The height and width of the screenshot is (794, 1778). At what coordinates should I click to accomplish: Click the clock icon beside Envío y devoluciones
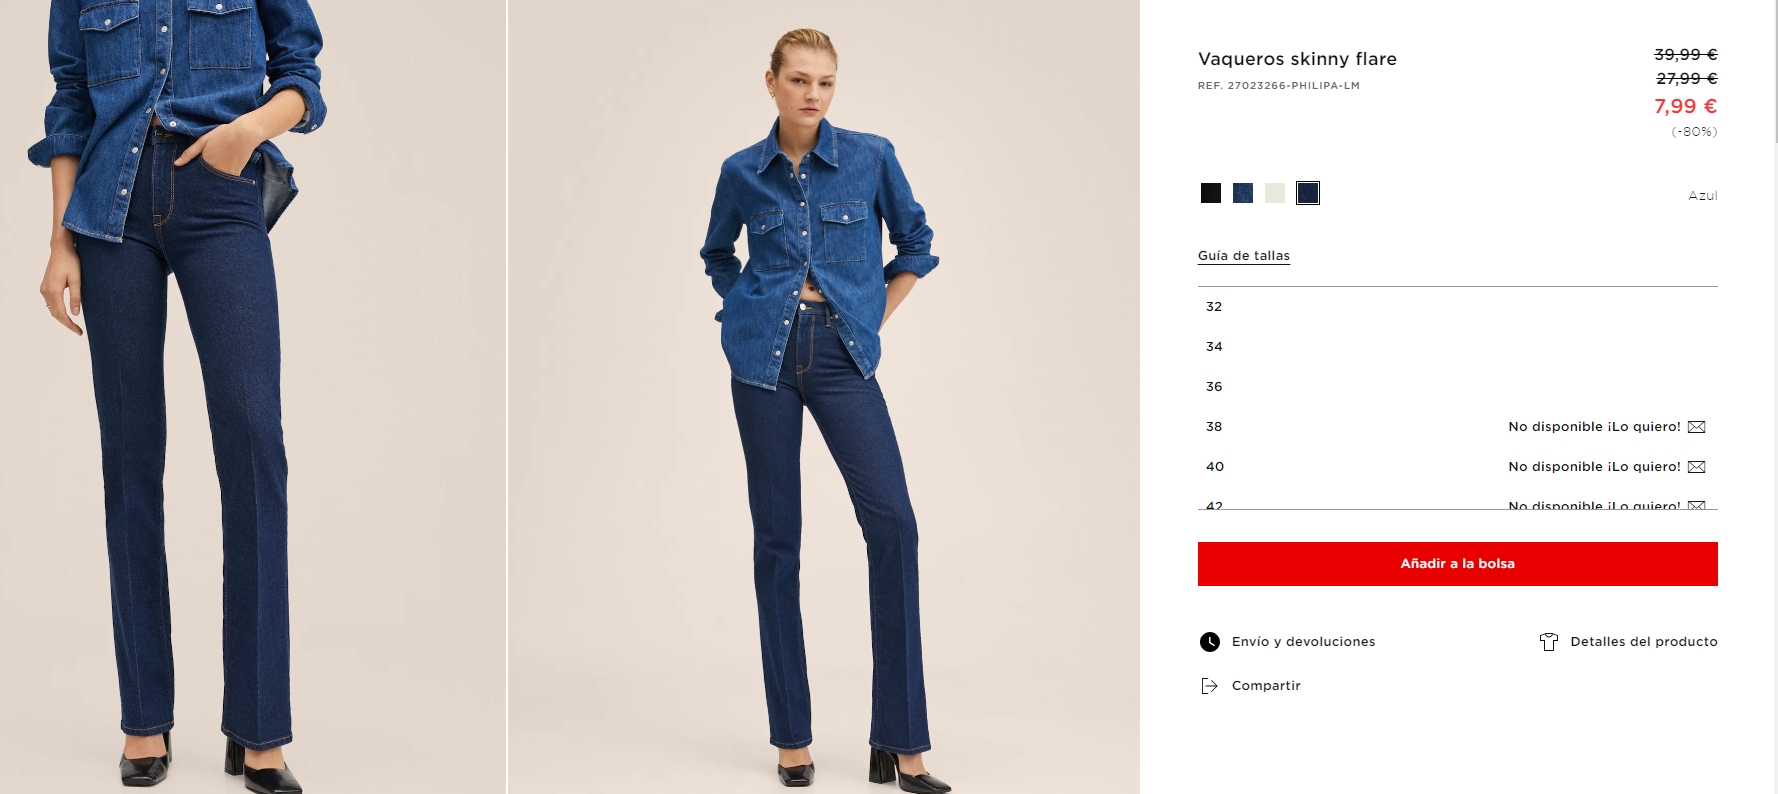pos(1209,642)
